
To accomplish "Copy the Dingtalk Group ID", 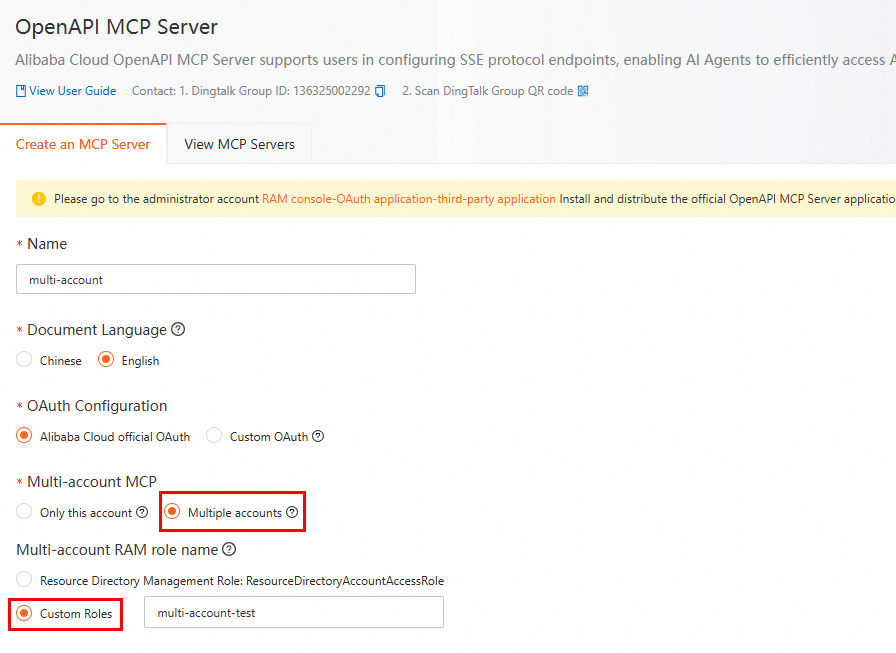I will point(380,91).
